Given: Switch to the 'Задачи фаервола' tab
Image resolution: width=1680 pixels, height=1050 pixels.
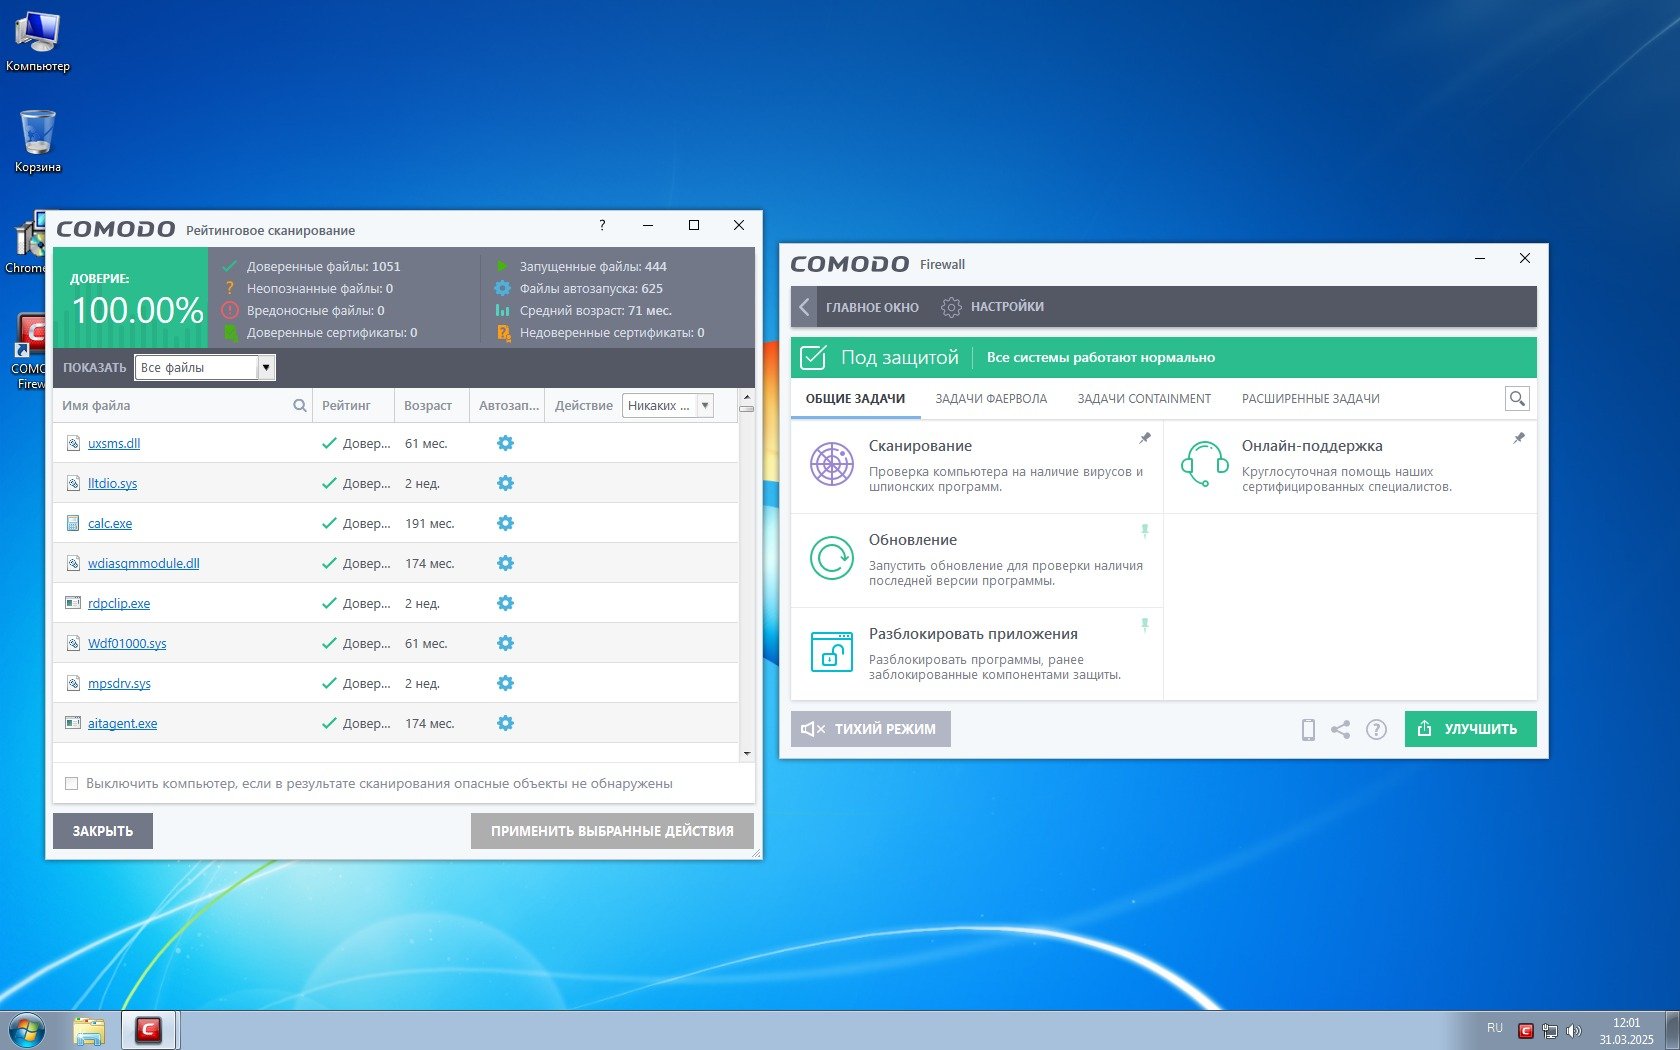Looking at the screenshot, I should tap(991, 399).
